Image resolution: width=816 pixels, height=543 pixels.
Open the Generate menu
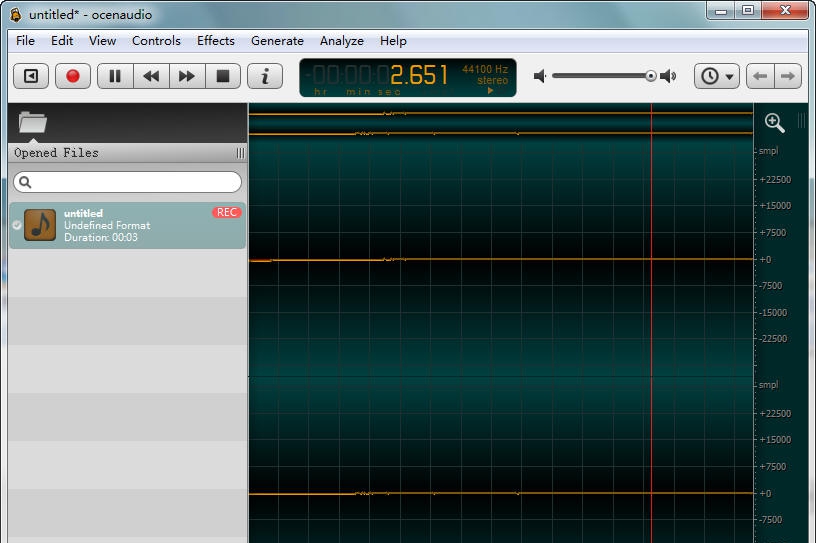pyautogui.click(x=277, y=41)
